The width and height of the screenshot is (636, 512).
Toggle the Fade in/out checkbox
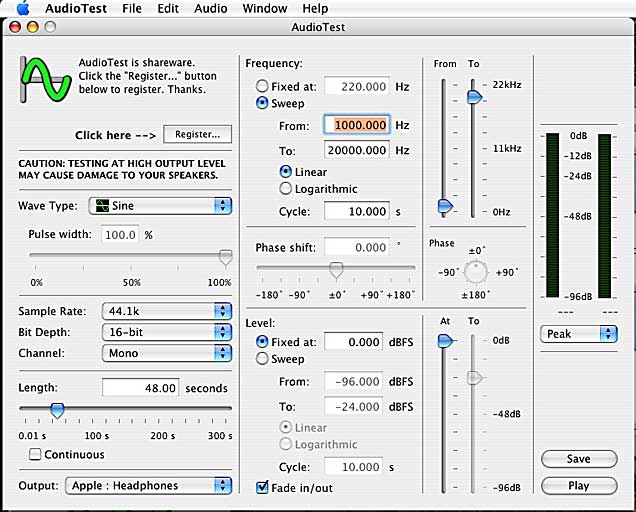[x=262, y=487]
